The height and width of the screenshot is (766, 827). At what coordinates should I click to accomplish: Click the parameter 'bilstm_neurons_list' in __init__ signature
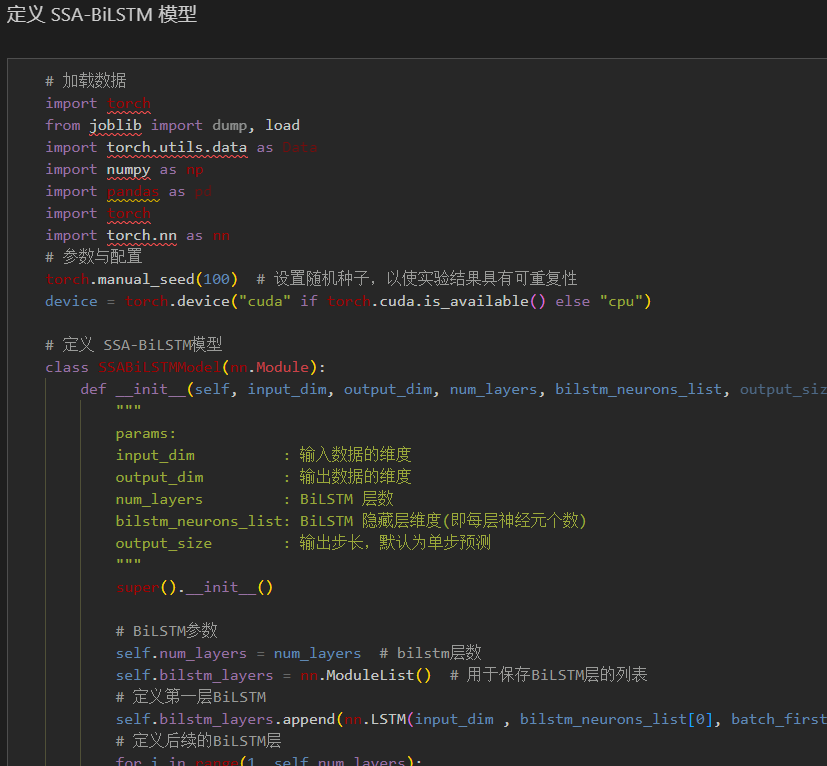(638, 388)
